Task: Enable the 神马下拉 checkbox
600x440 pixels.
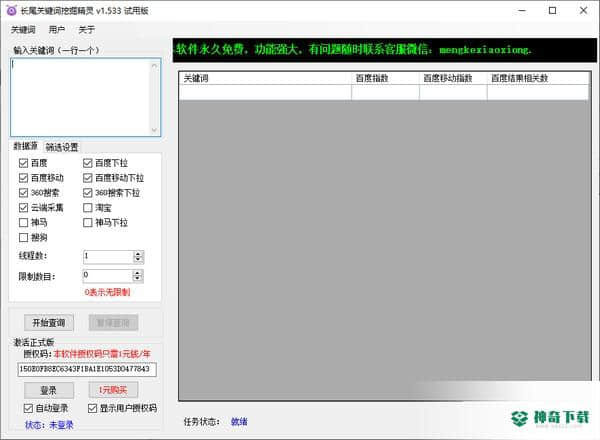Action: pyautogui.click(x=88, y=222)
